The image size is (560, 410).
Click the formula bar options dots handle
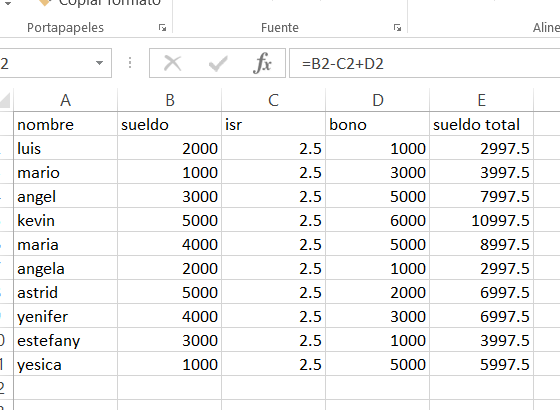click(x=130, y=63)
